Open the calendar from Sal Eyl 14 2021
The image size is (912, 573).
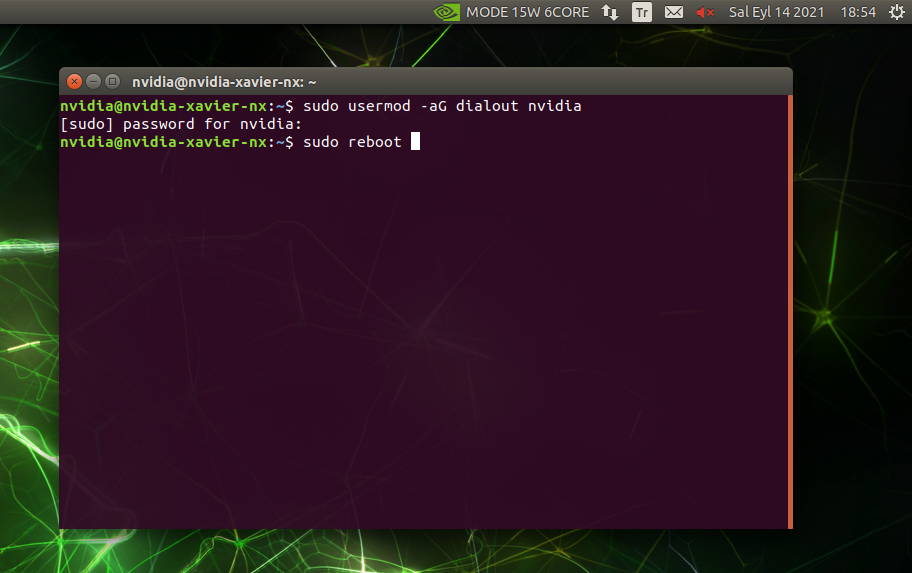click(776, 12)
